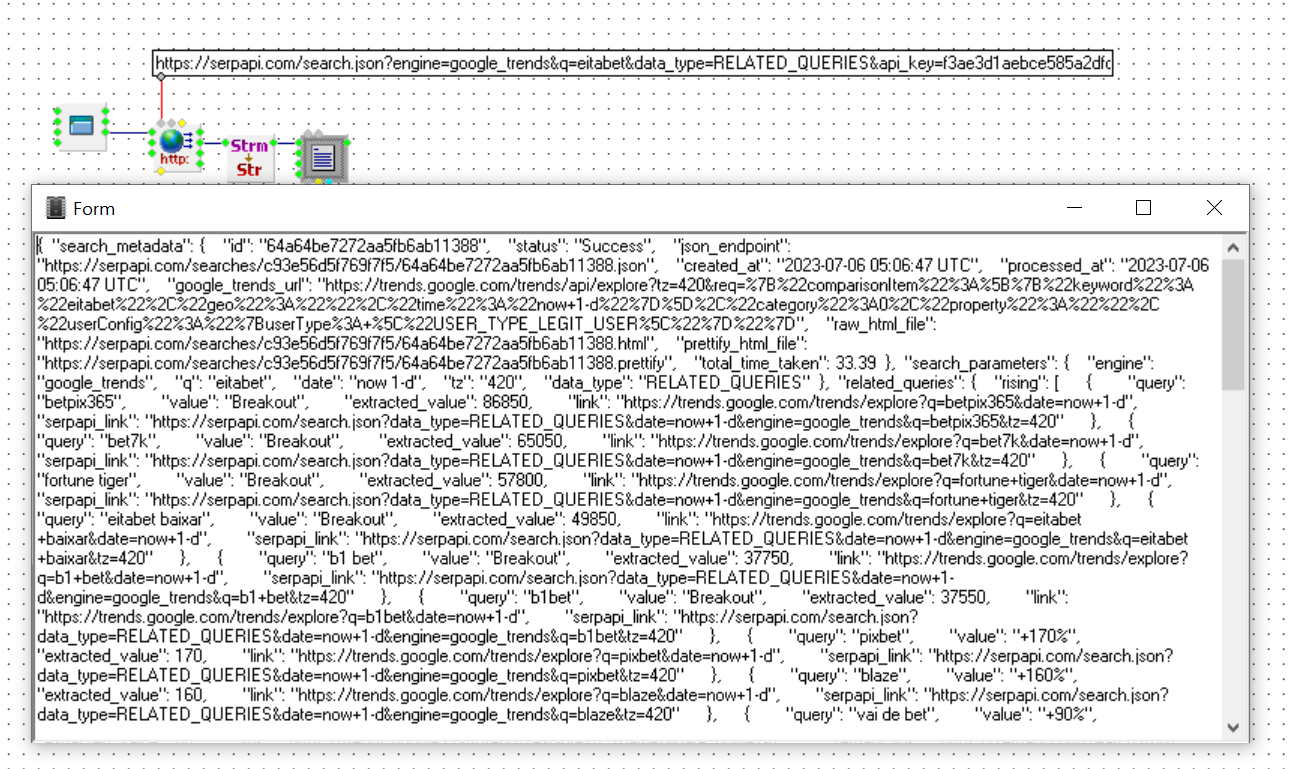Click the extracted value 49850
The width and height of the screenshot is (1292, 769).
coord(595,520)
